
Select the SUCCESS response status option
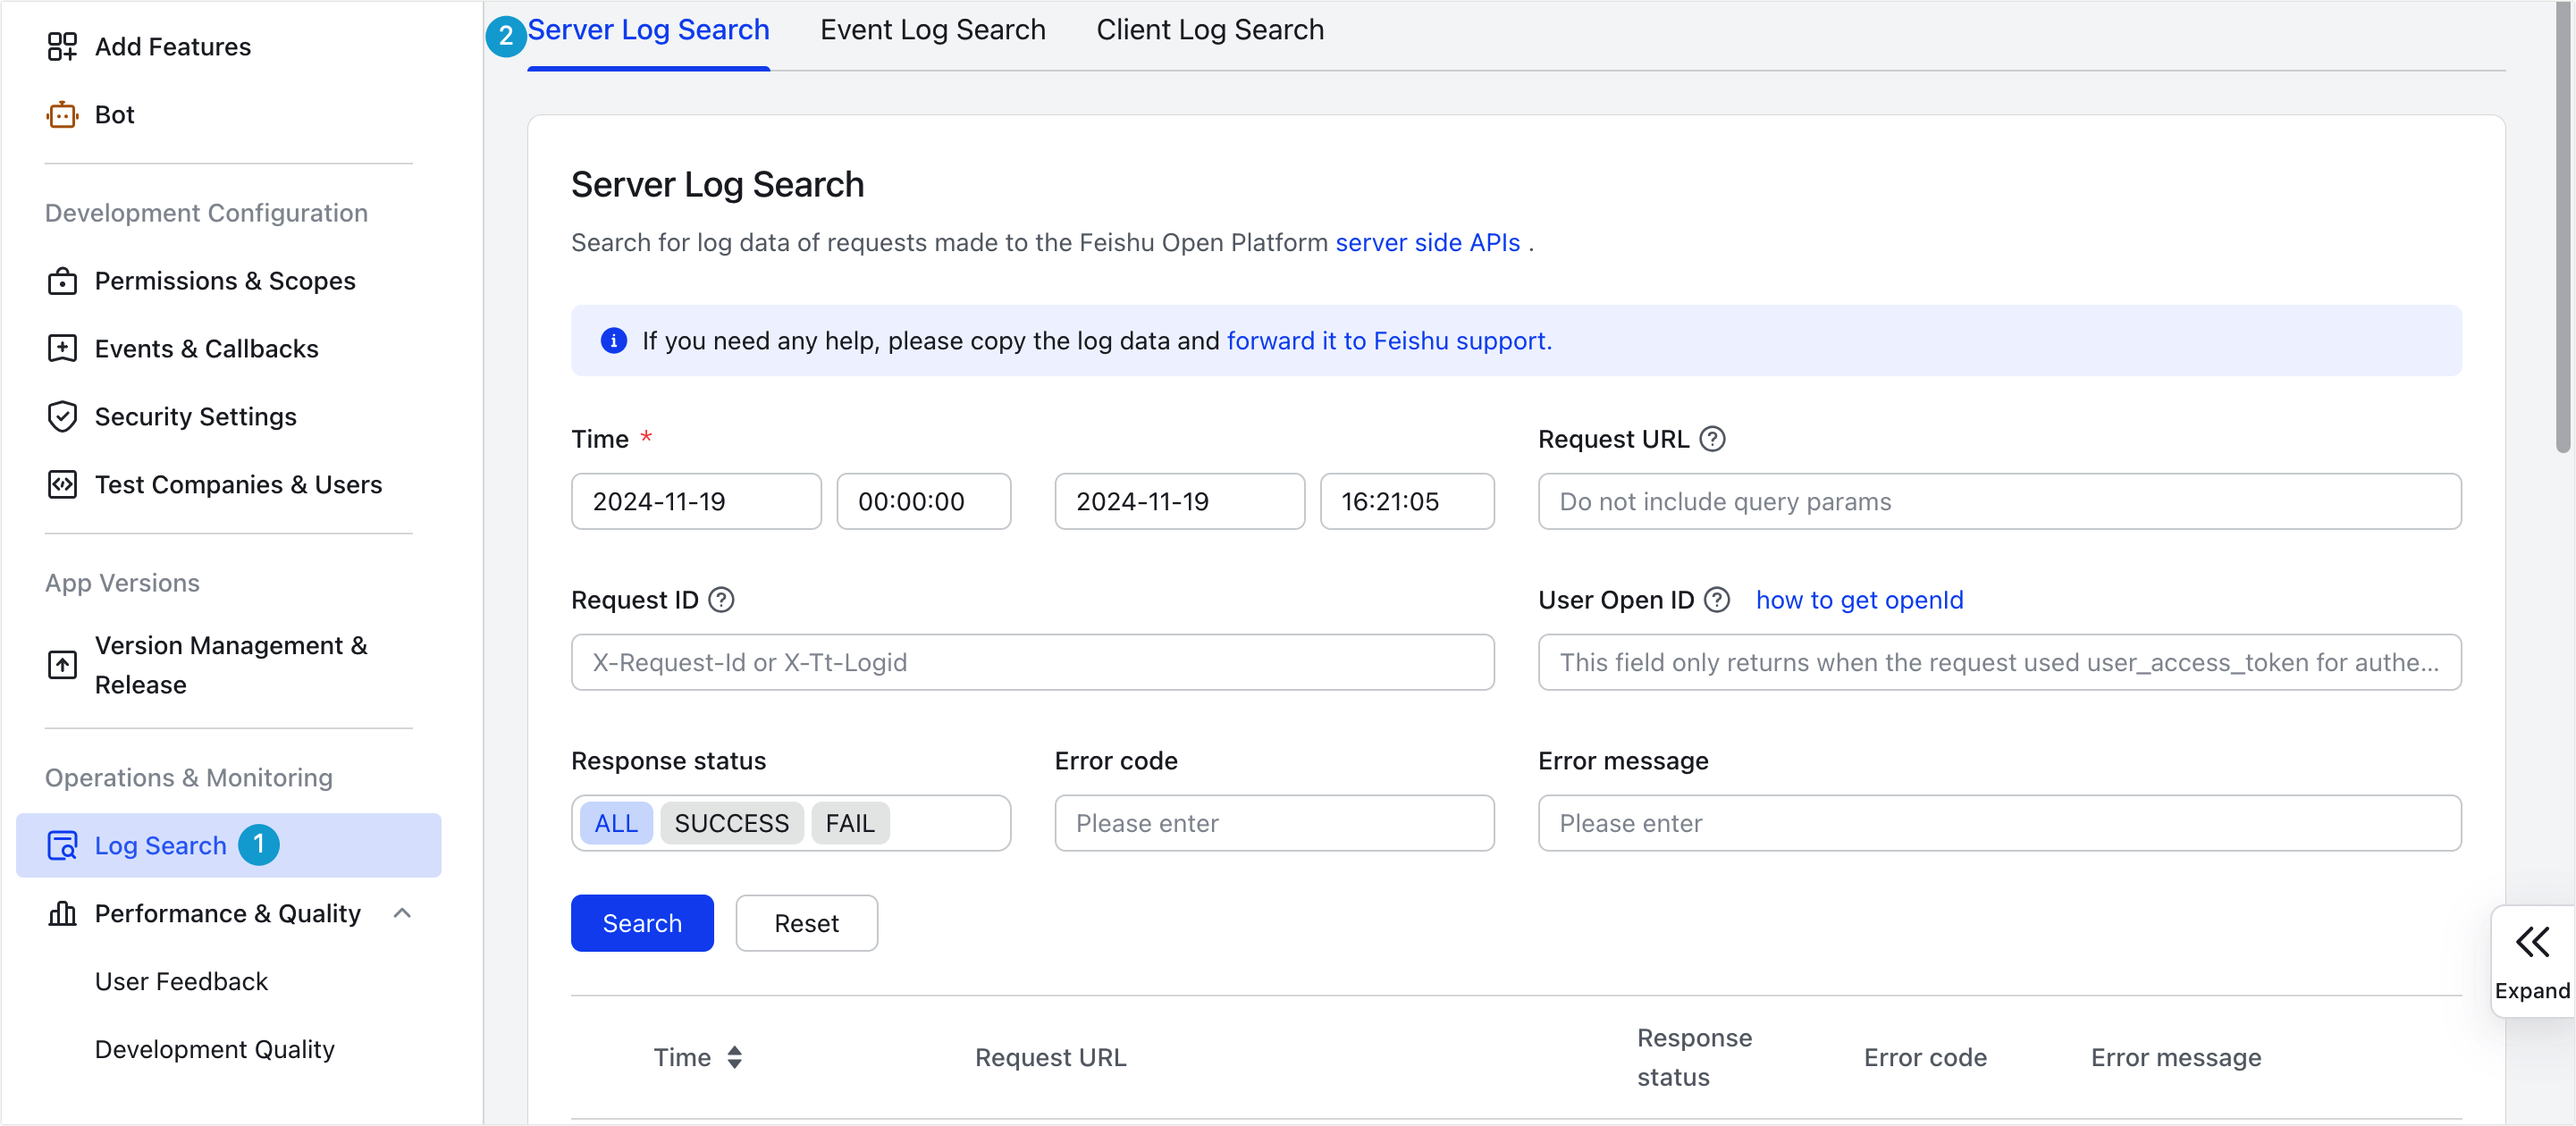click(x=731, y=823)
